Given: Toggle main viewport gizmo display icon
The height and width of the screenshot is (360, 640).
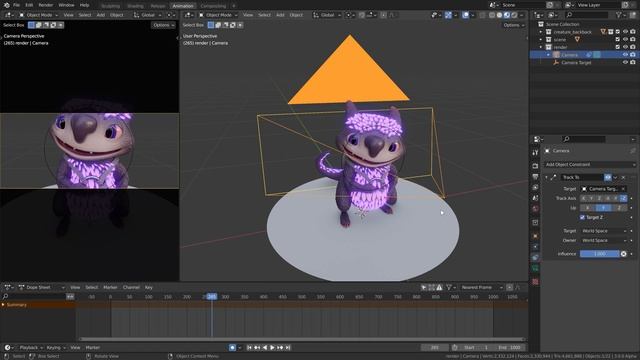Looking at the screenshot, I should tap(449, 15).
